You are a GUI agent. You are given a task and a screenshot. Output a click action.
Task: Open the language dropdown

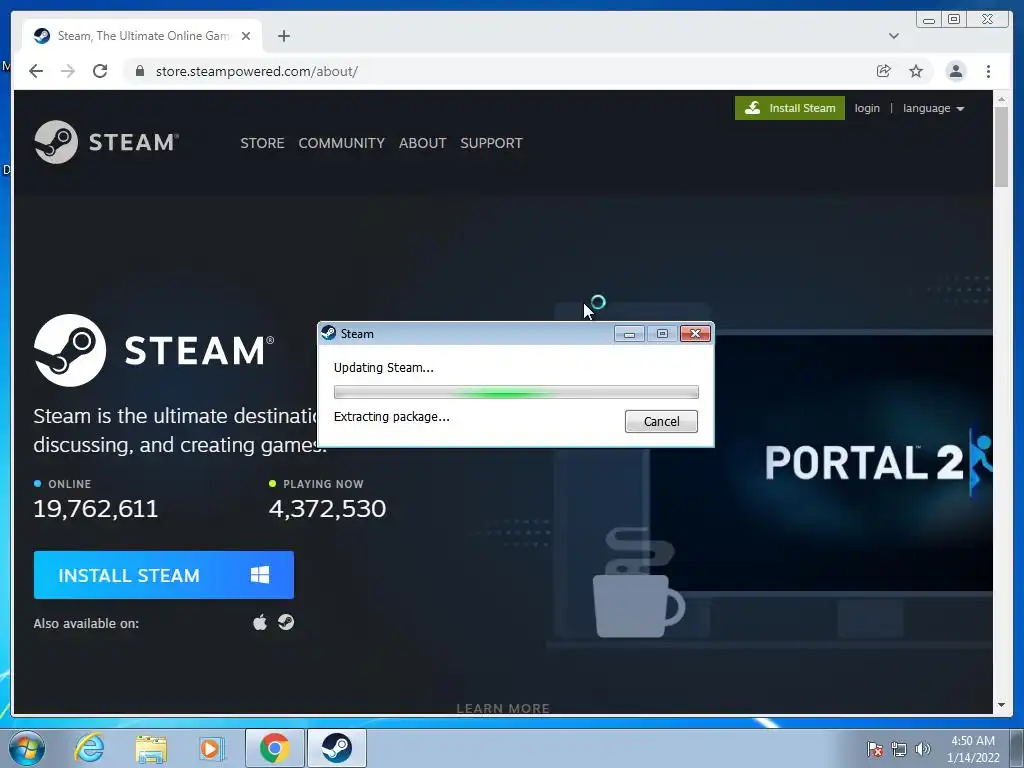point(933,108)
